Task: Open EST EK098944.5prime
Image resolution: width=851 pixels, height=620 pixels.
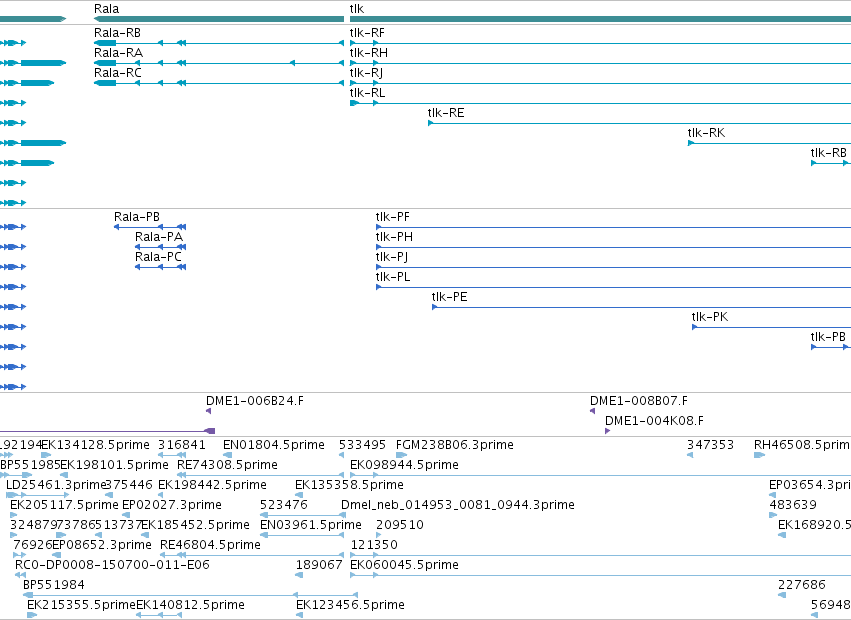Action: [x=404, y=465]
